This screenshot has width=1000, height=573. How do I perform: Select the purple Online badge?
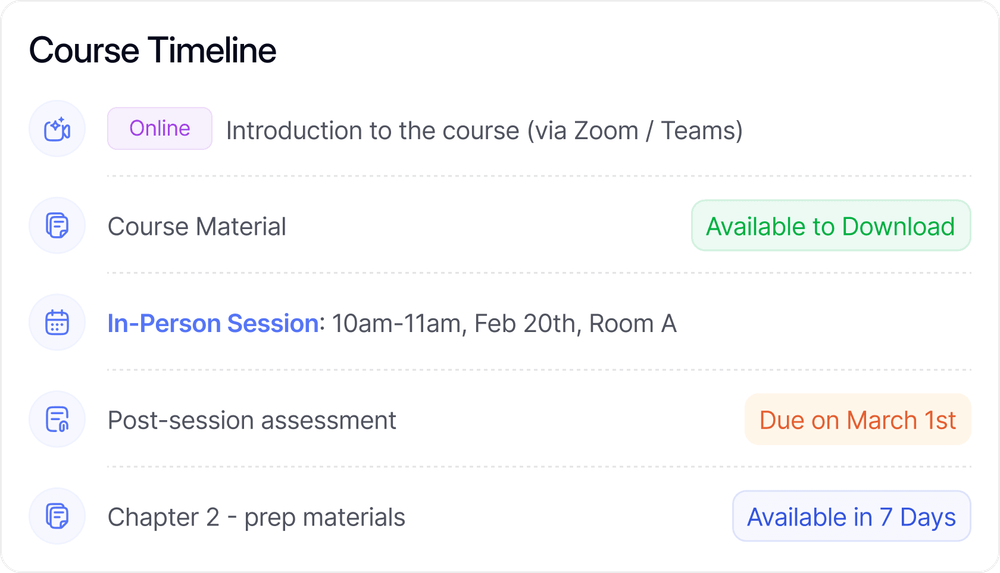click(160, 129)
